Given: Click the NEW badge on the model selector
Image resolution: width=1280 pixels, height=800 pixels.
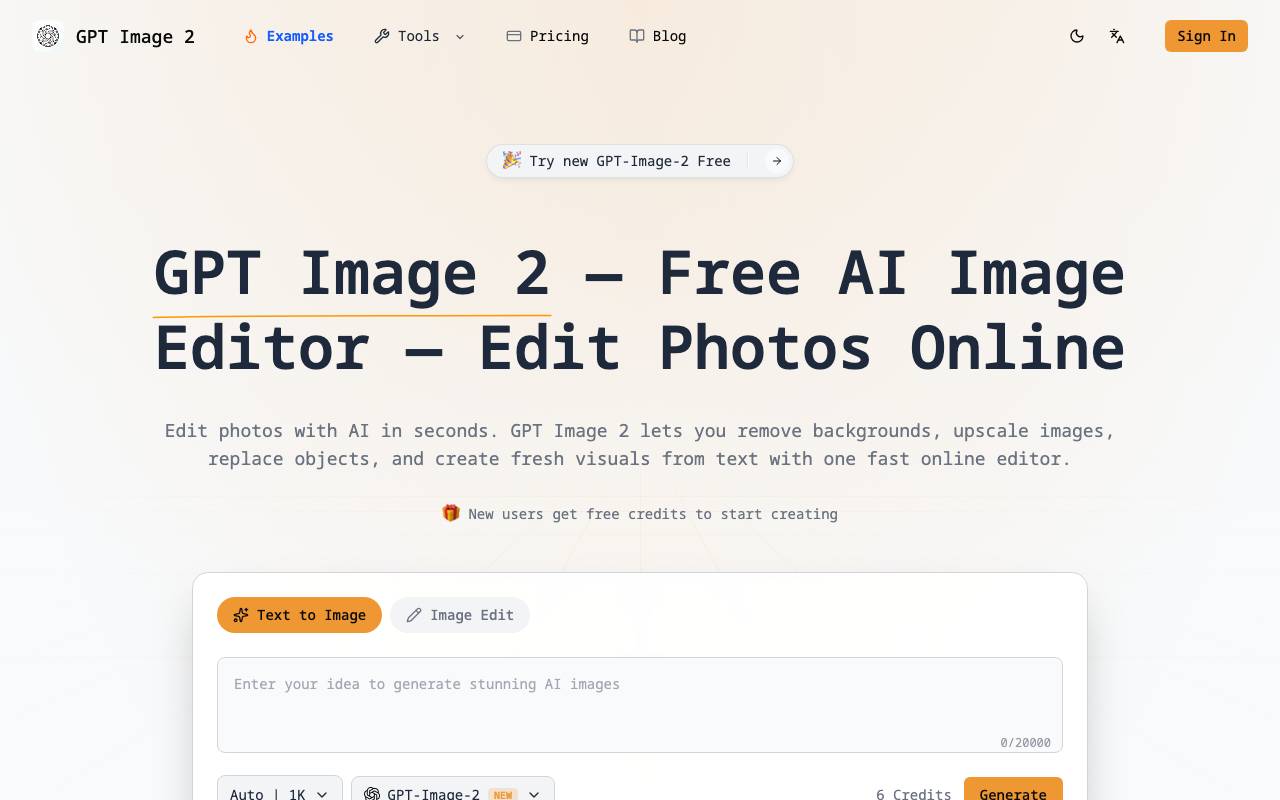Looking at the screenshot, I should pyautogui.click(x=503, y=795).
